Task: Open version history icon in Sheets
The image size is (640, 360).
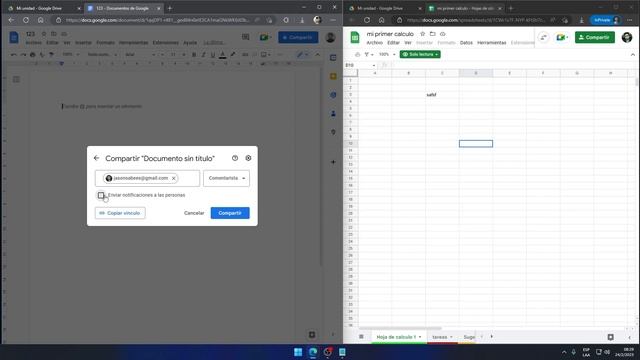Action: (x=543, y=37)
